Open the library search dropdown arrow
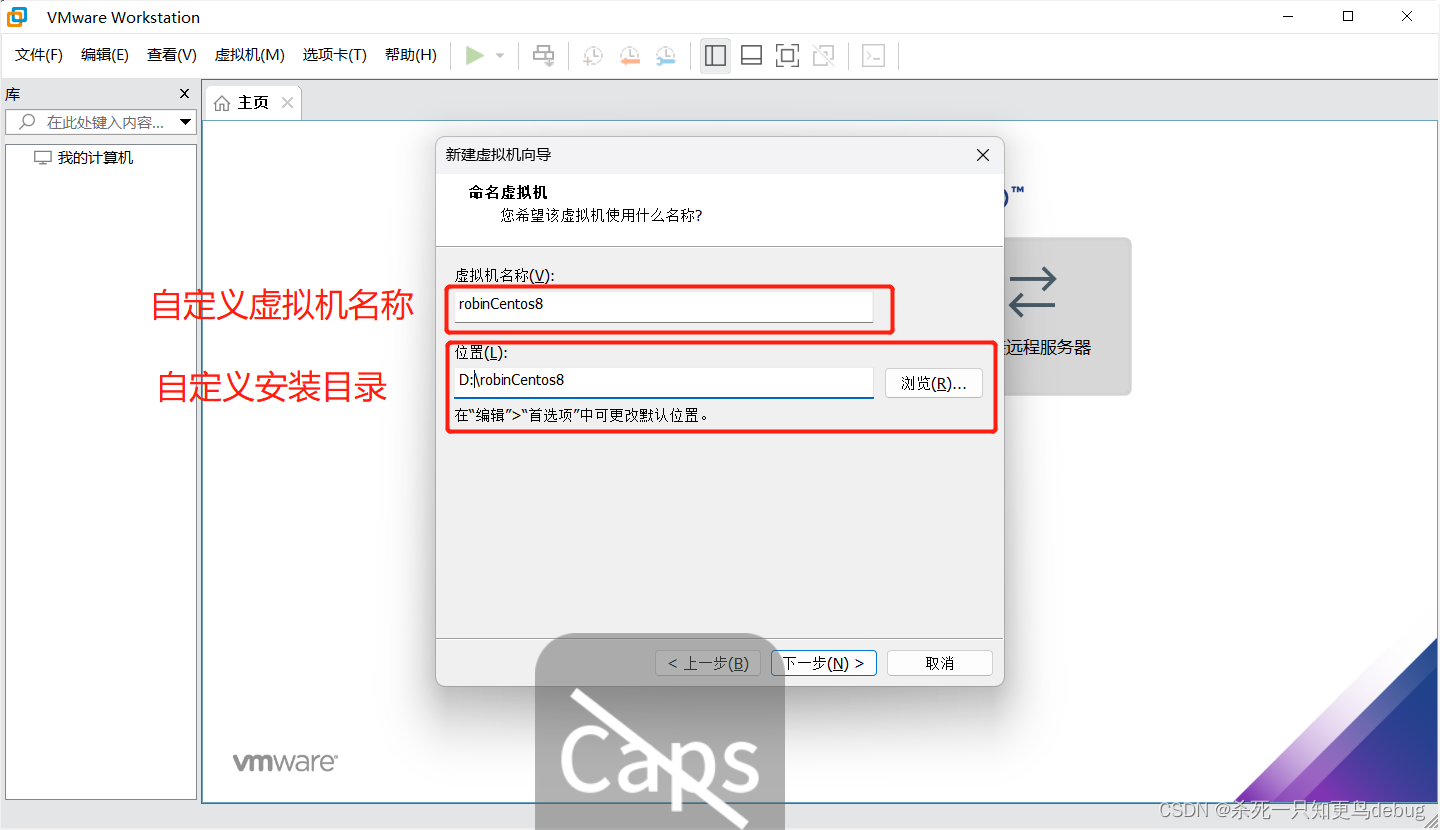This screenshot has height=830, width=1440. tap(185, 122)
